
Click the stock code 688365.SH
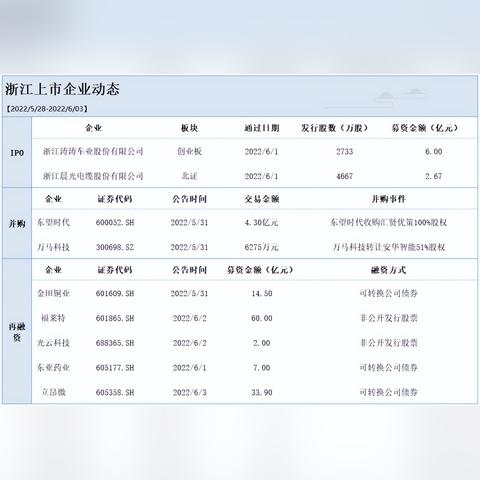(x=115, y=343)
